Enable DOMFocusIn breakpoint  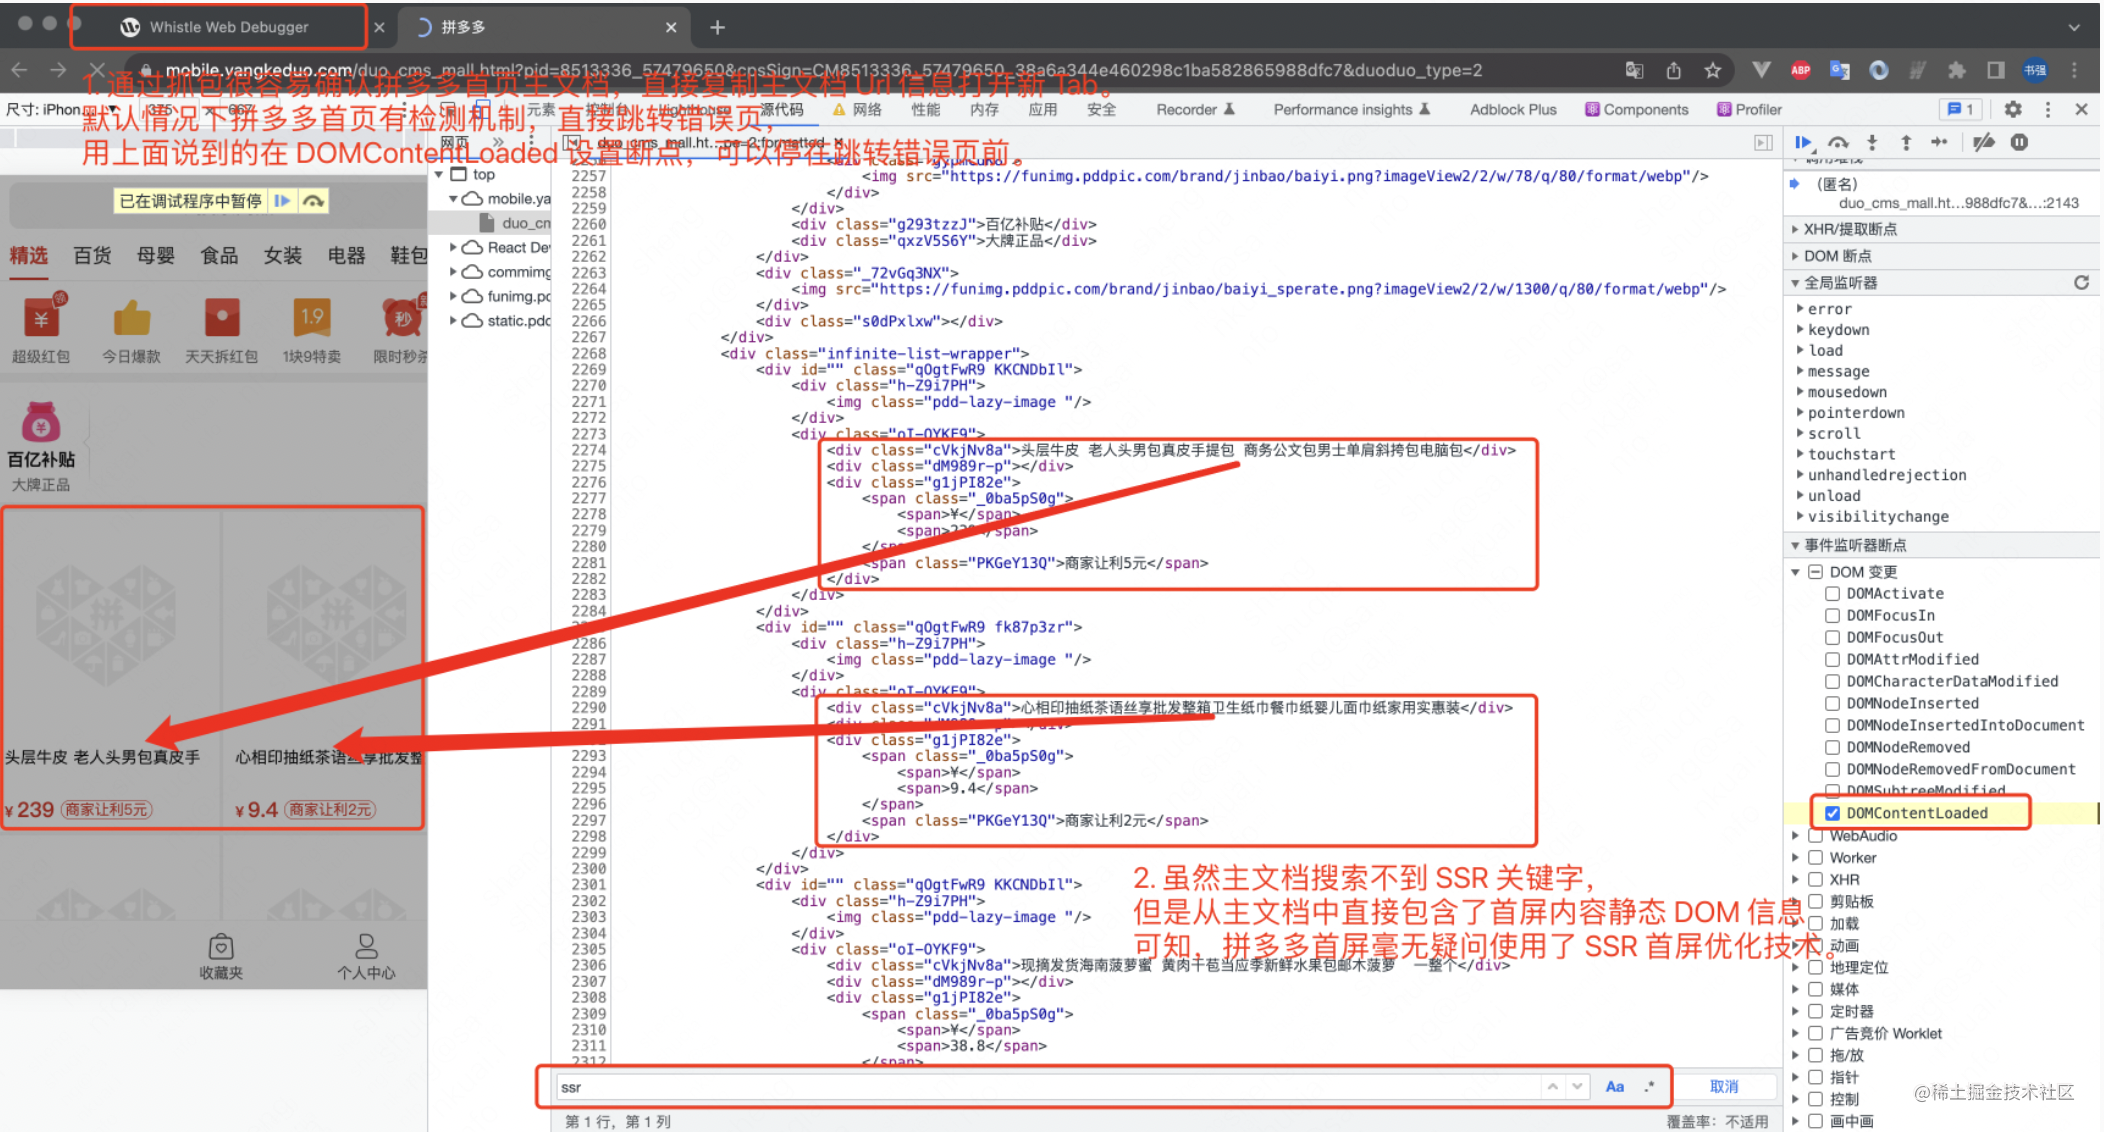[x=1832, y=615]
